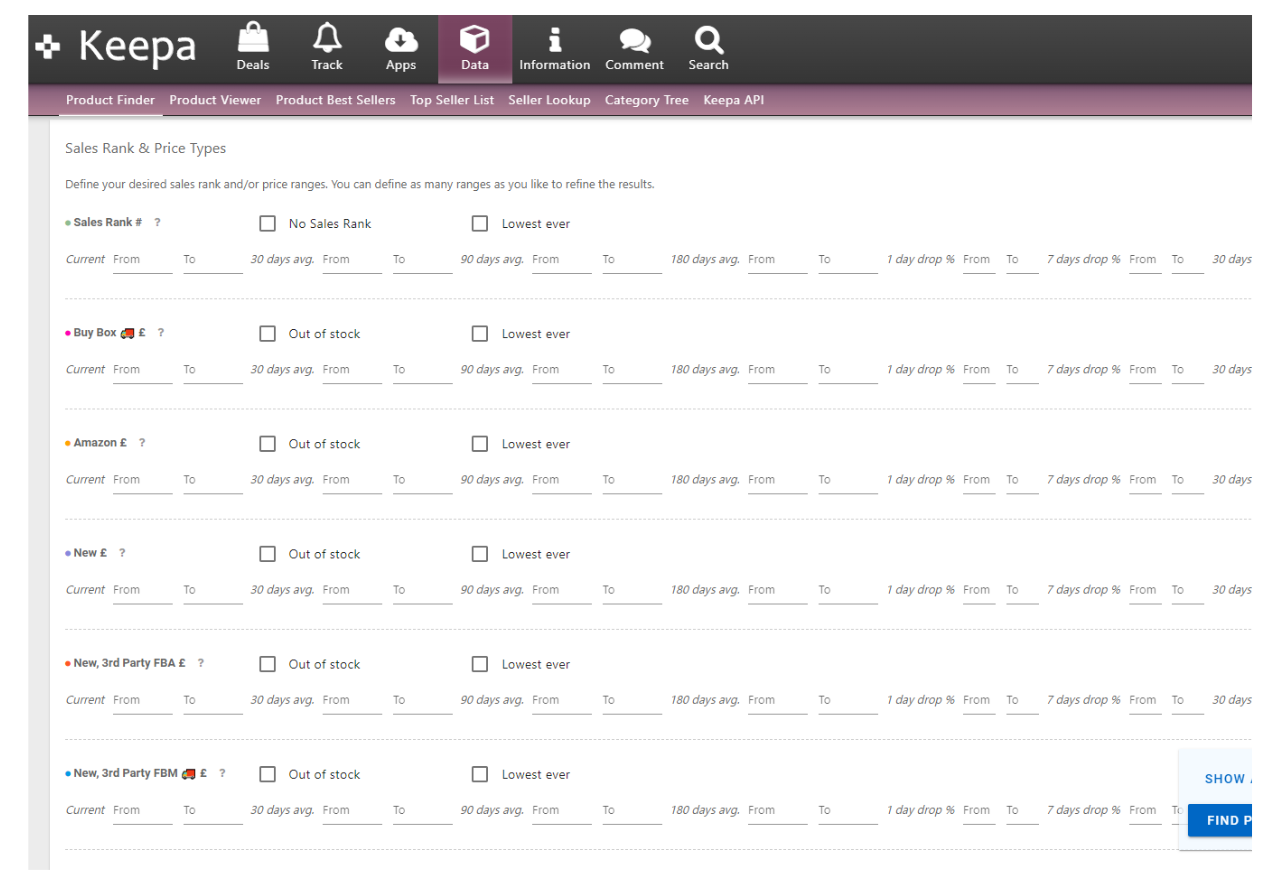Focus Buy Box 30 days avg. To field

pos(422,370)
